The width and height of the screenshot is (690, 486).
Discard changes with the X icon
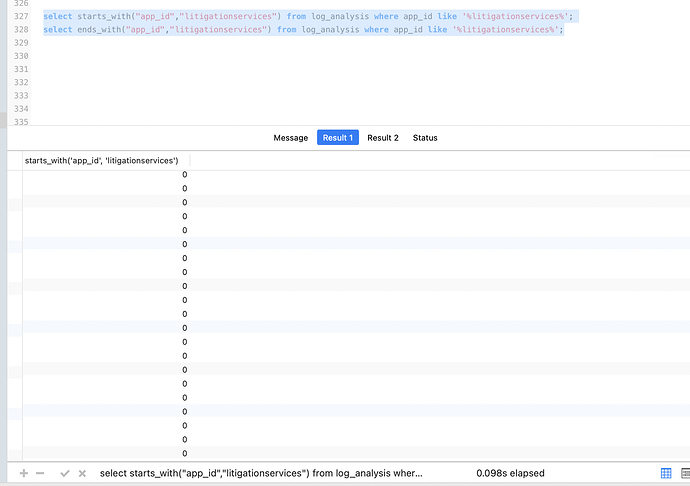pyautogui.click(x=82, y=473)
